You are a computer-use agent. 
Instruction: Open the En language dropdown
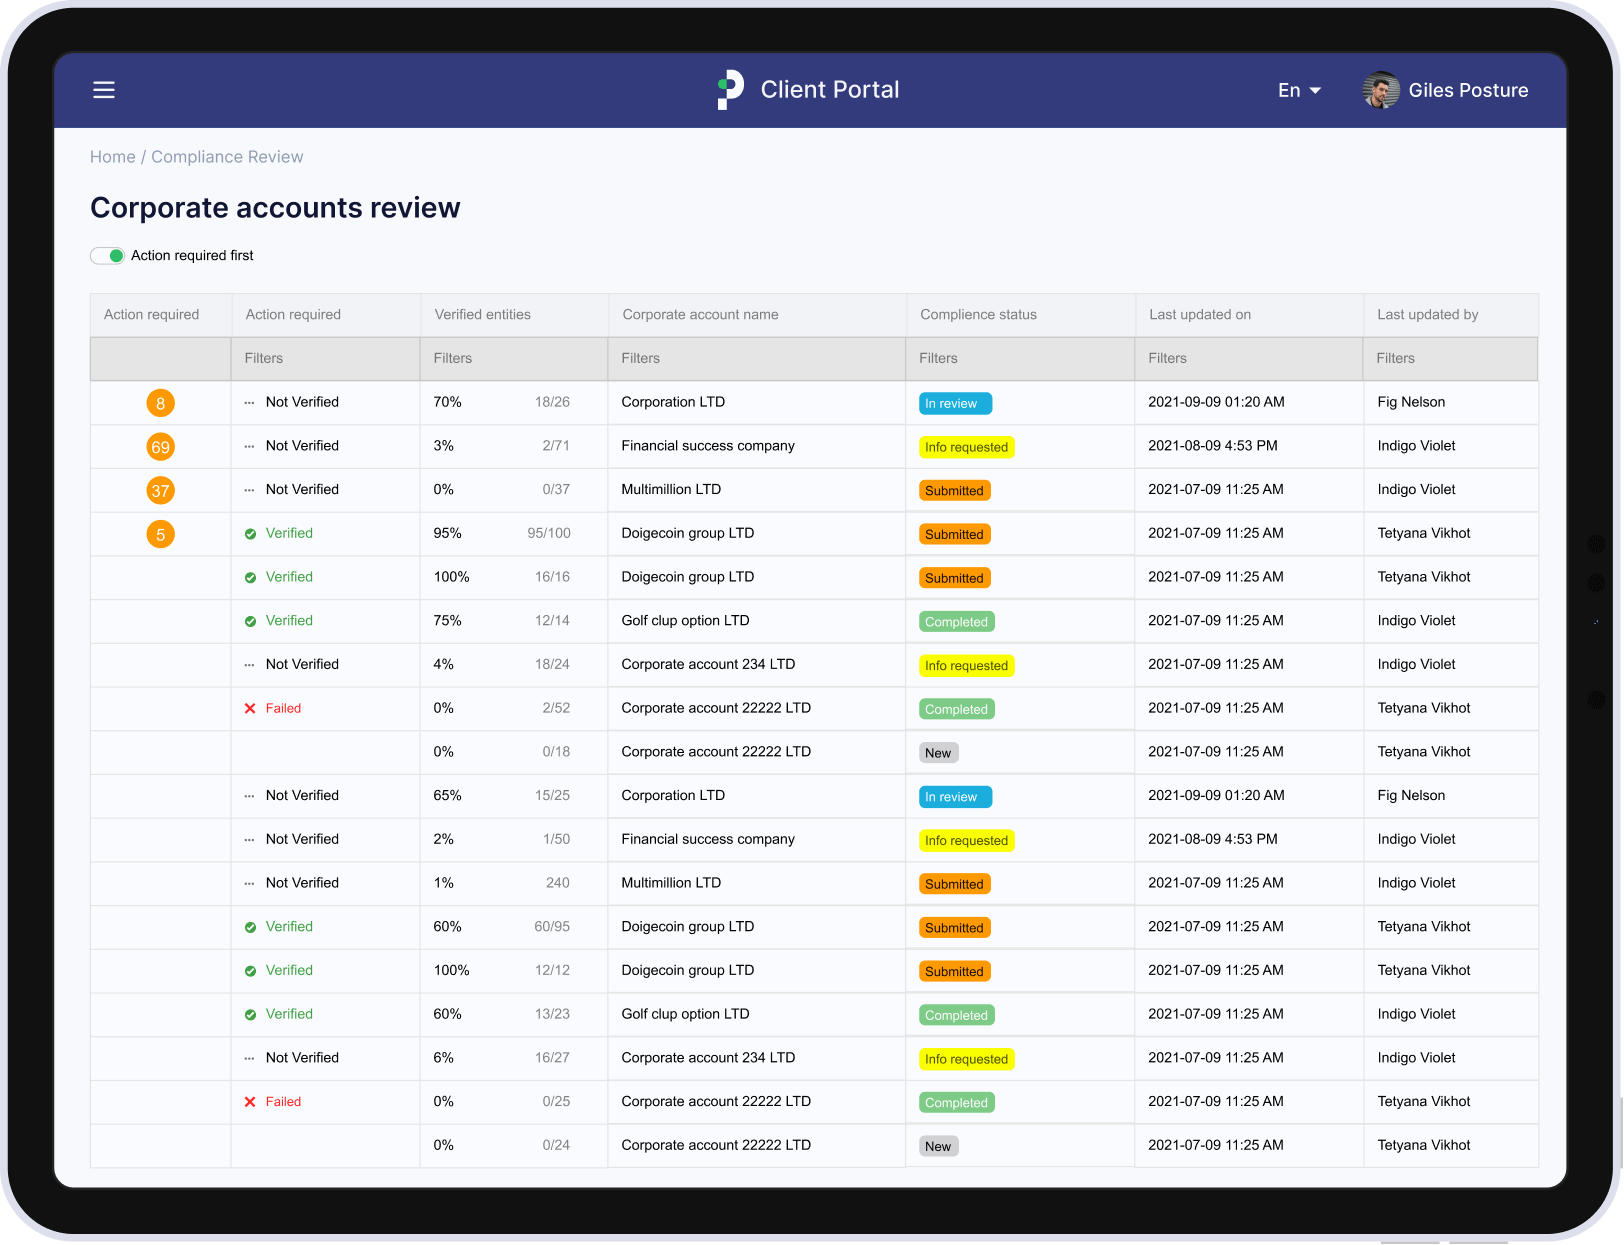[1299, 90]
